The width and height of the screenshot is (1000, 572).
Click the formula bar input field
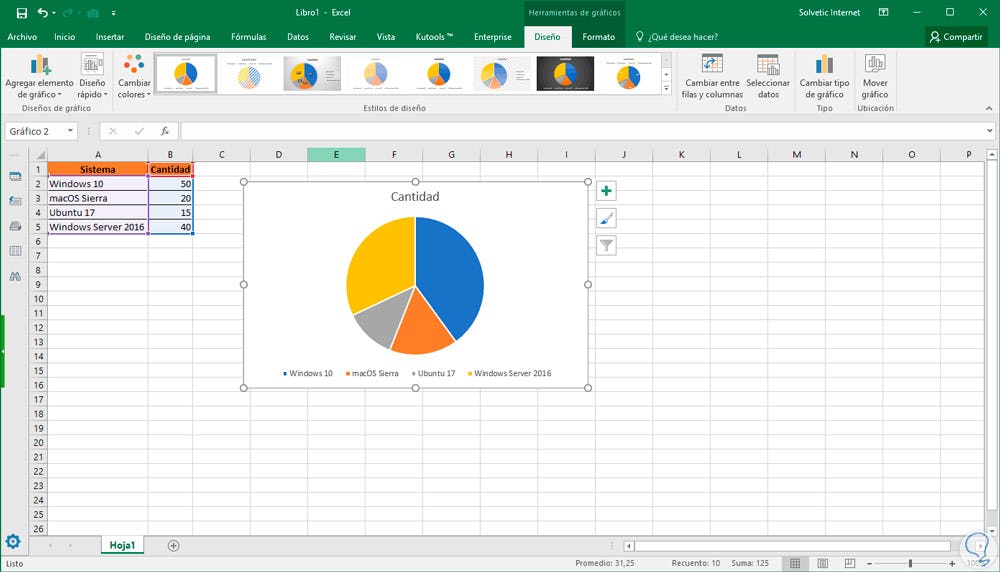coord(580,131)
